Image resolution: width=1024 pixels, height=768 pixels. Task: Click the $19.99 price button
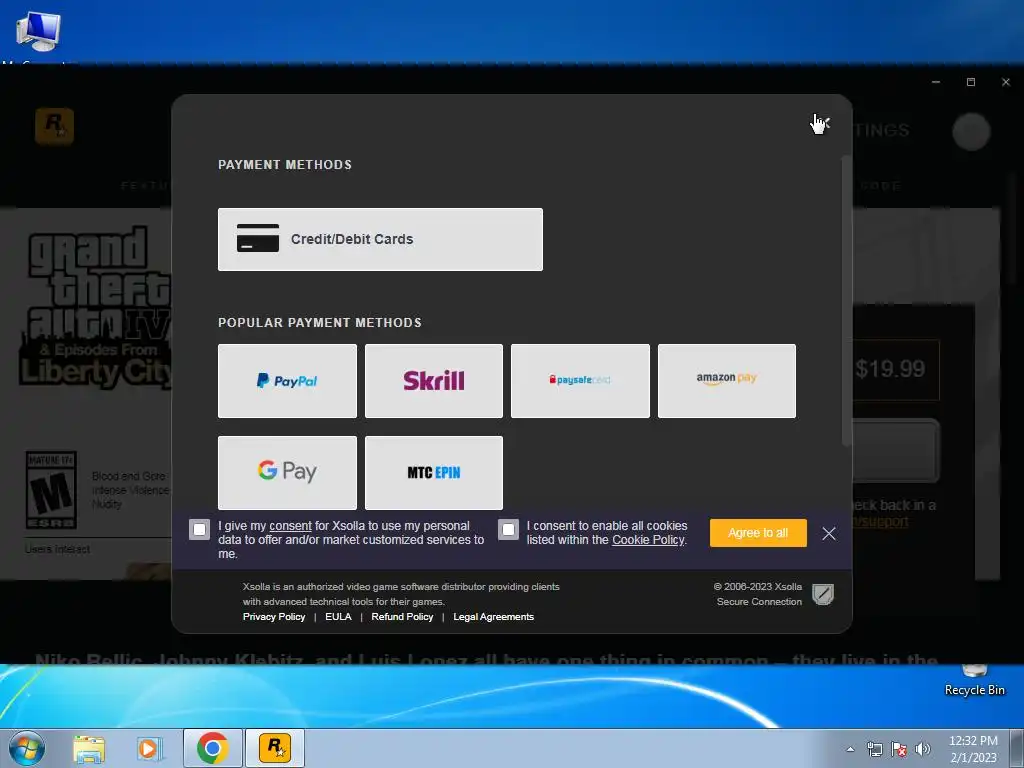[892, 370]
